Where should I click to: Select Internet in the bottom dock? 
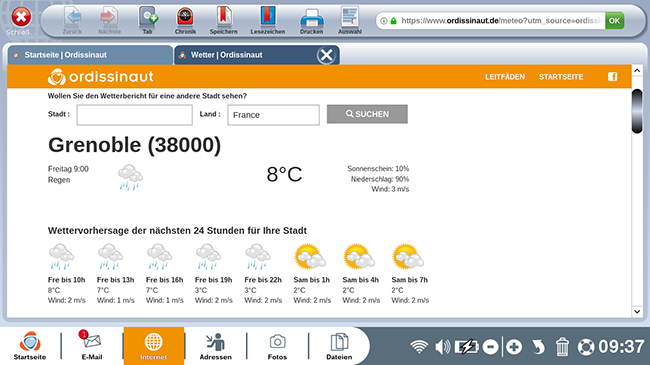(x=153, y=346)
